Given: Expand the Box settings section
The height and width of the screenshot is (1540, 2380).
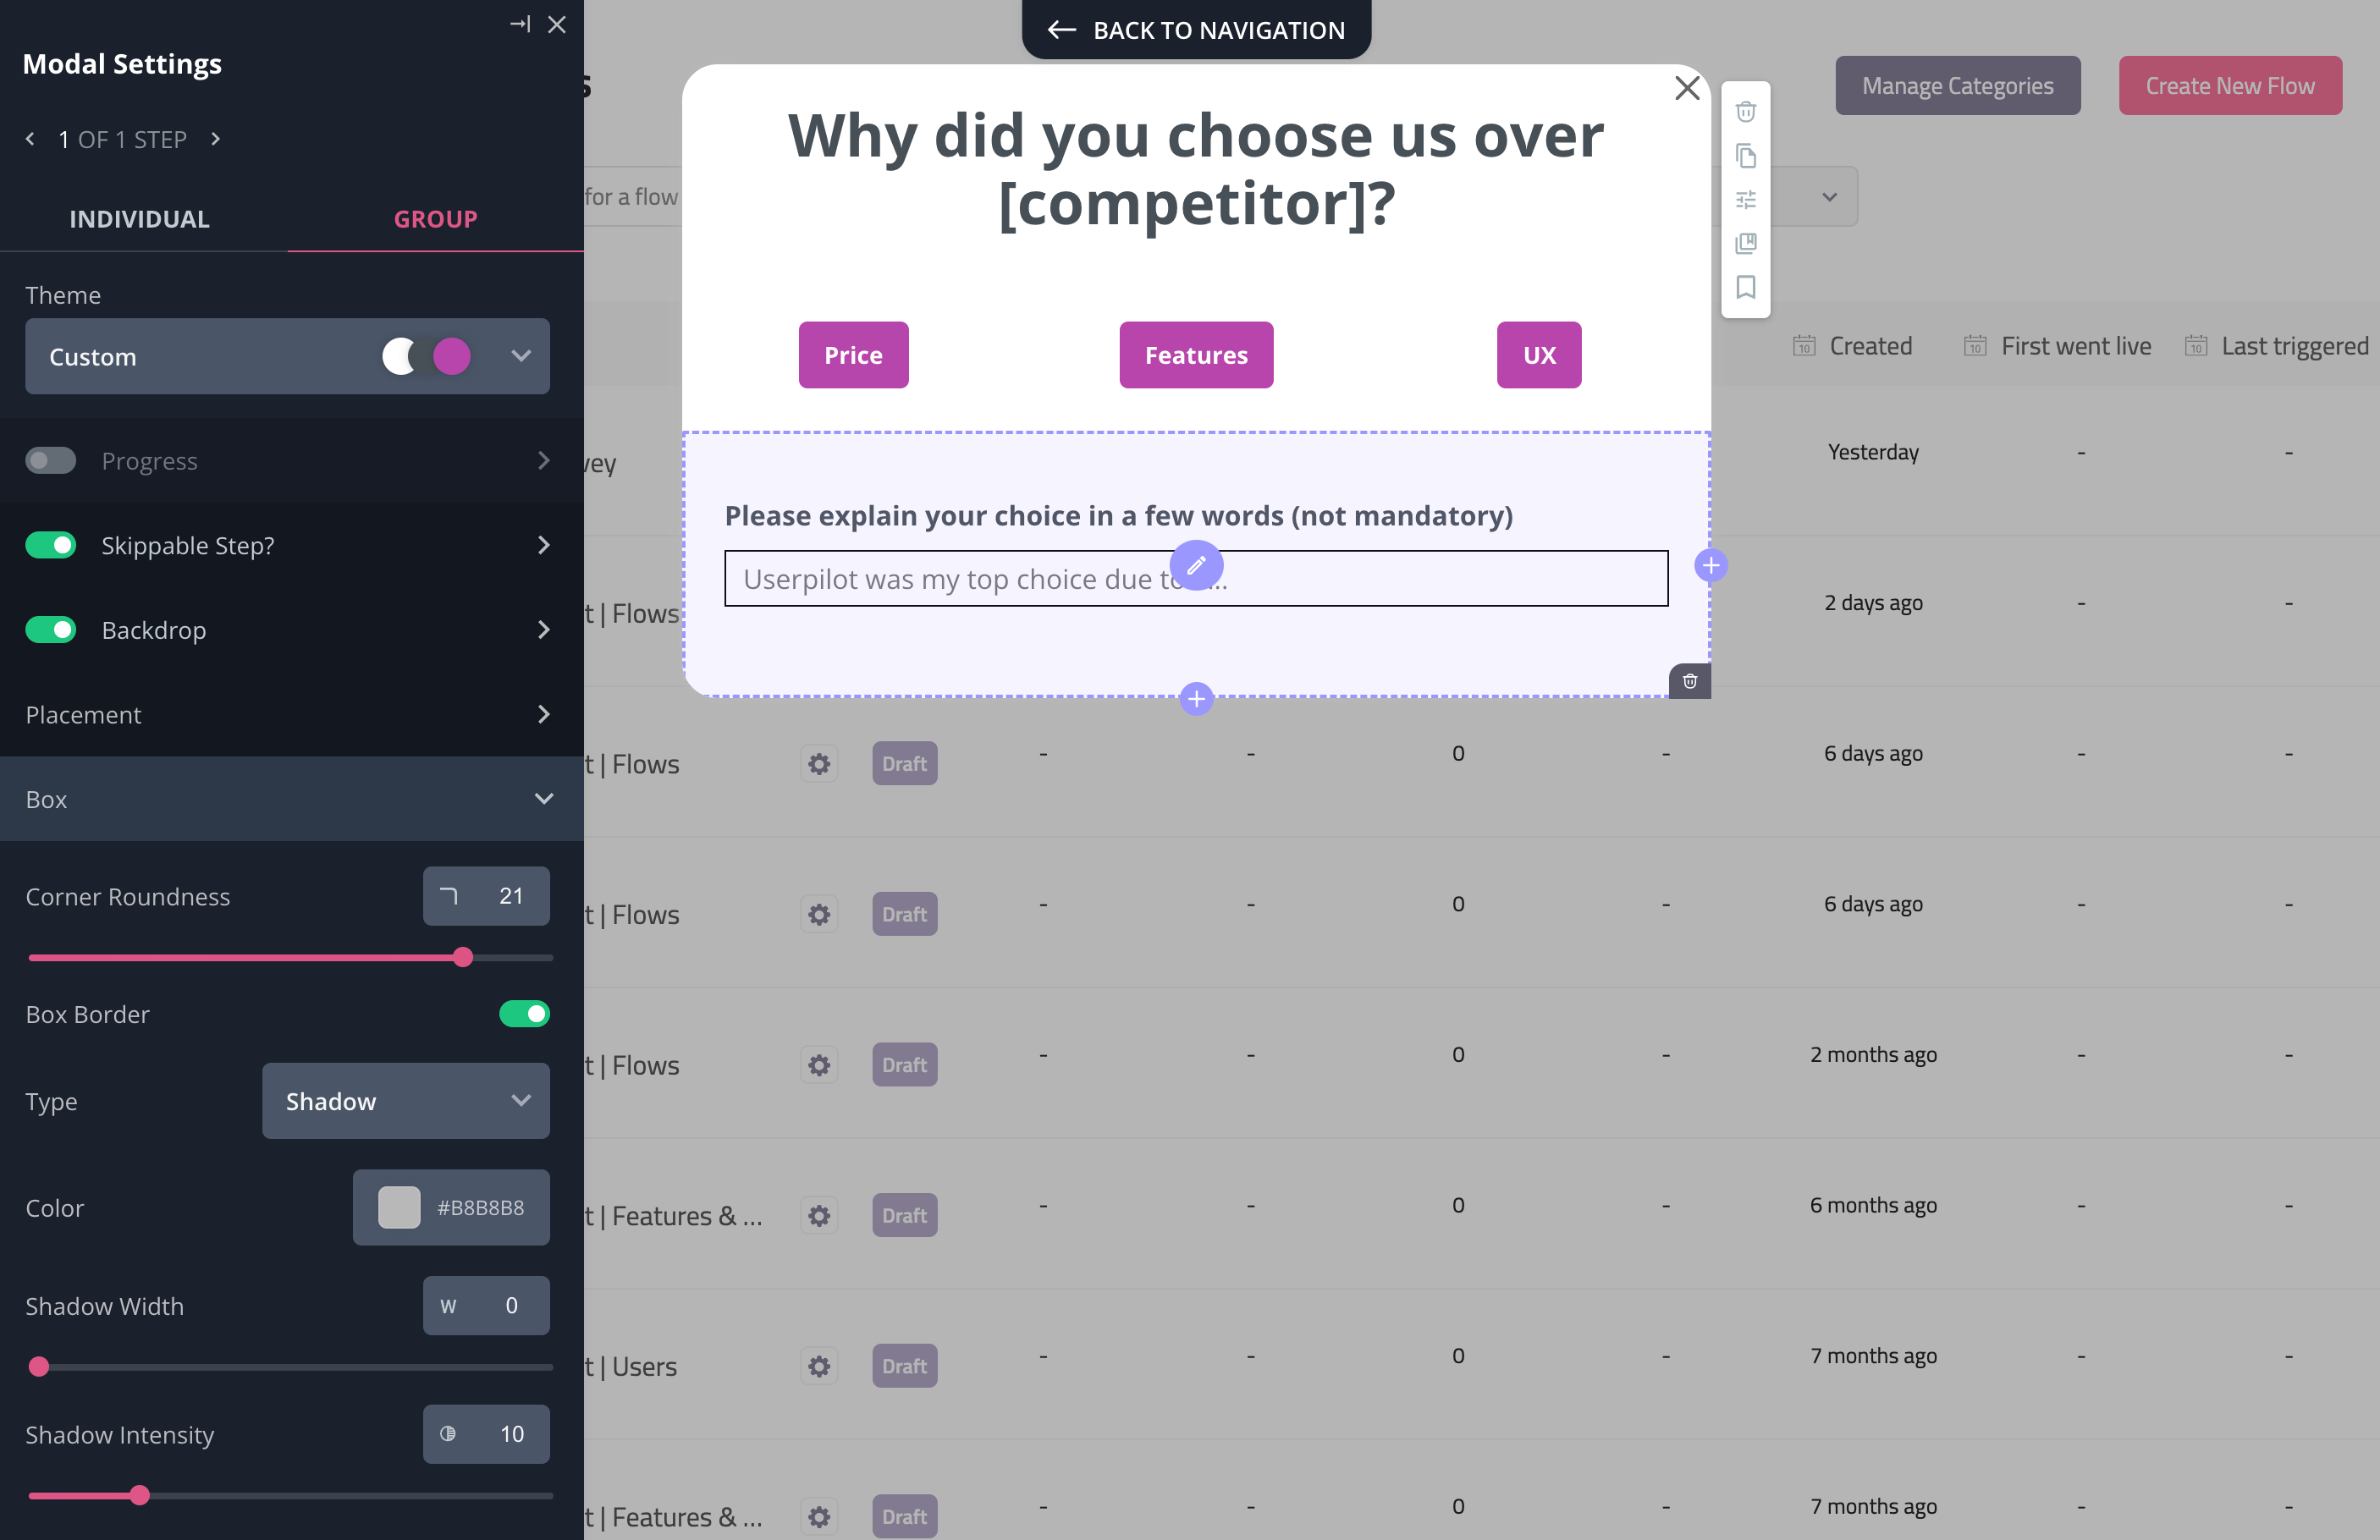Looking at the screenshot, I should 543,798.
